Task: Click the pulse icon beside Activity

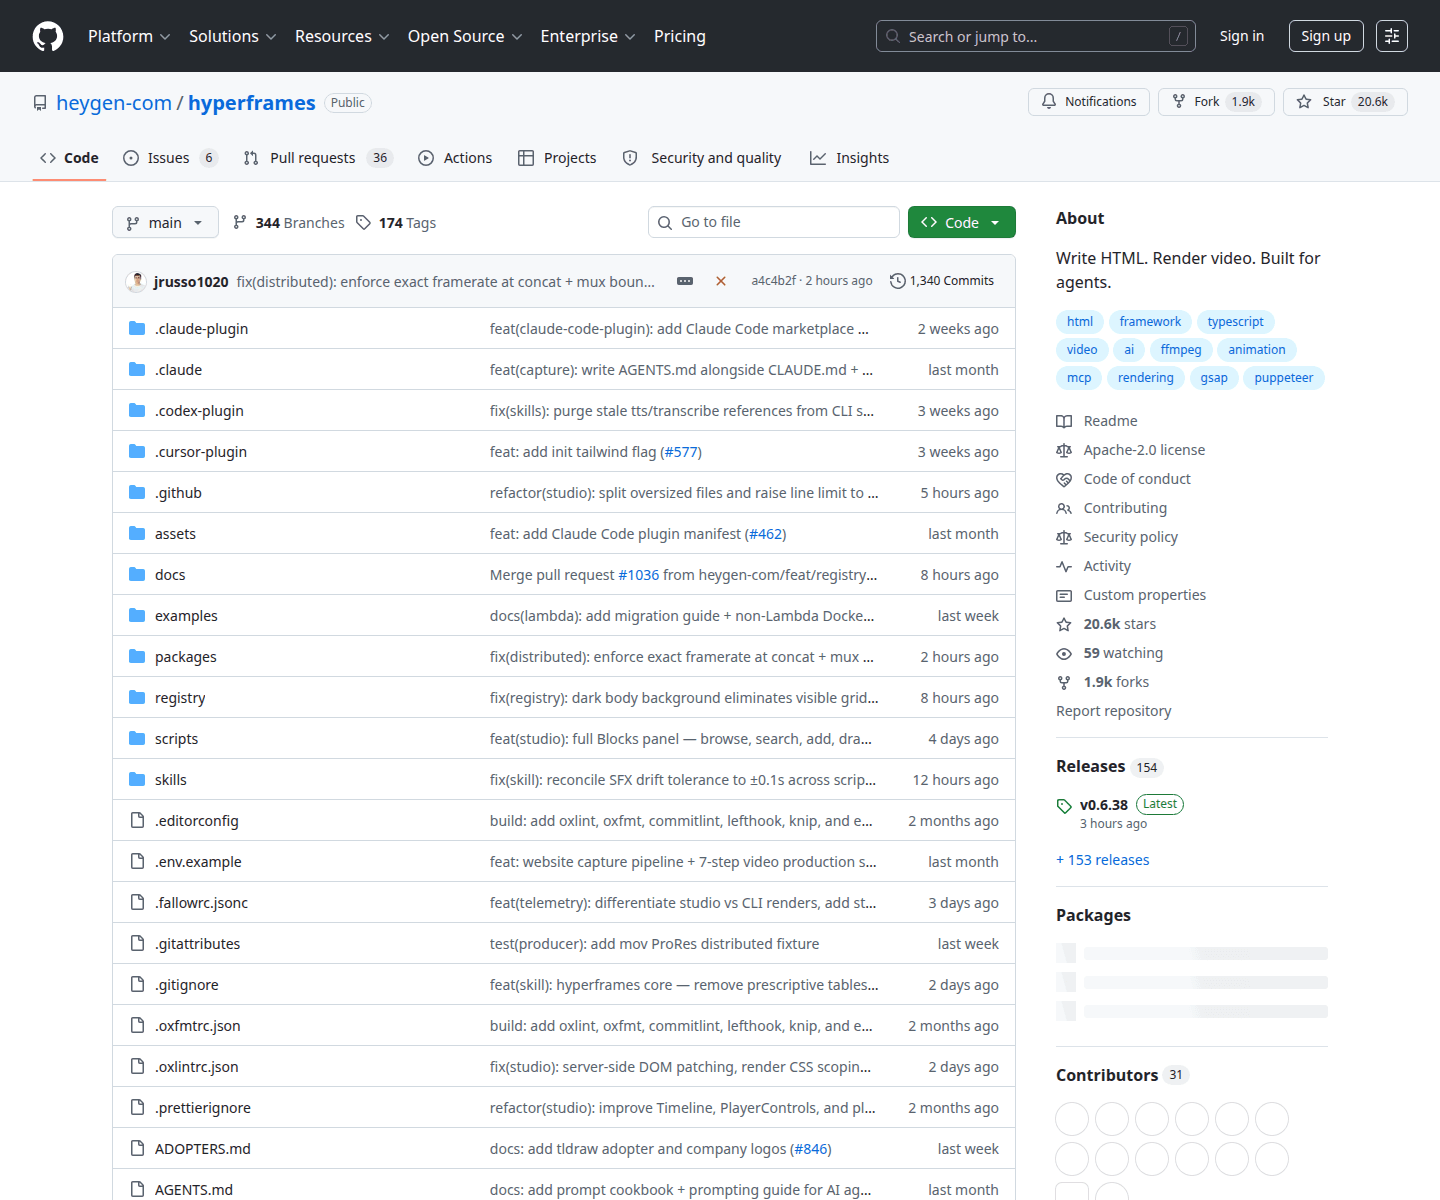Action: 1064,566
